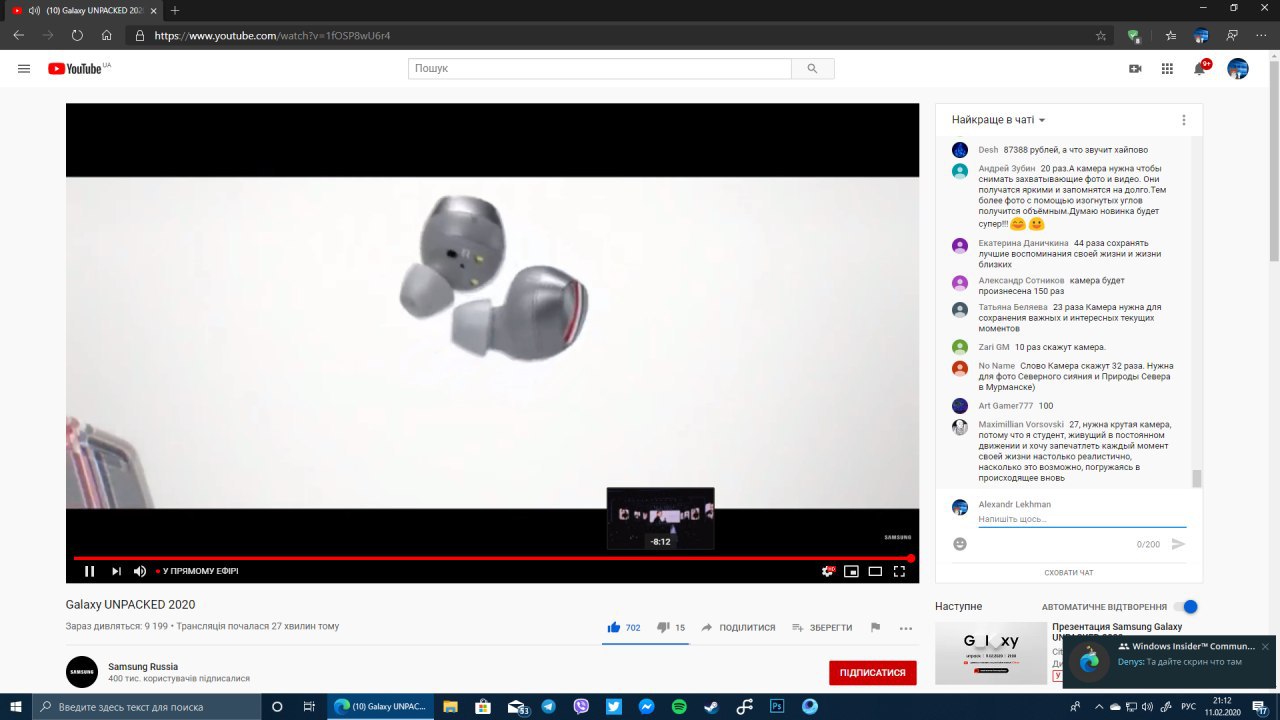Screen dimensions: 1280x720
Task: Open a new browser tab
Action: 175,10
